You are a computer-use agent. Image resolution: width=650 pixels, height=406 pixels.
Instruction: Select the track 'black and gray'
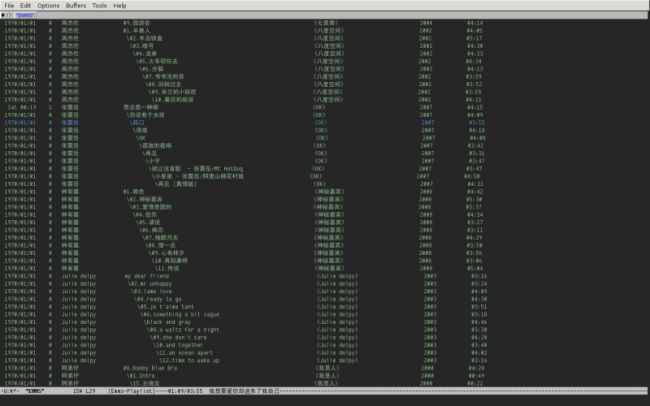[x=167, y=322]
